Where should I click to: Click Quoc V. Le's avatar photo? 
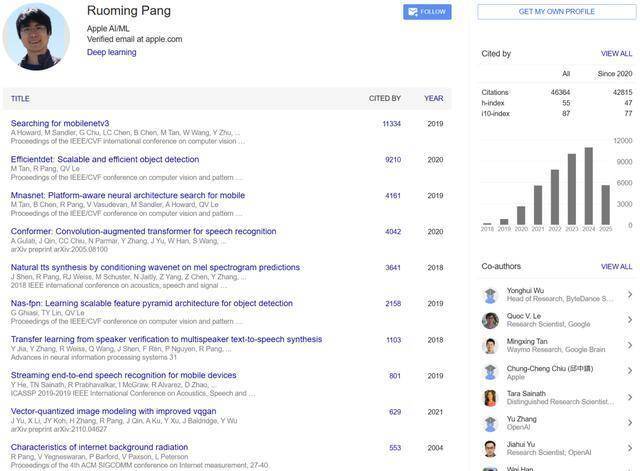(490, 320)
